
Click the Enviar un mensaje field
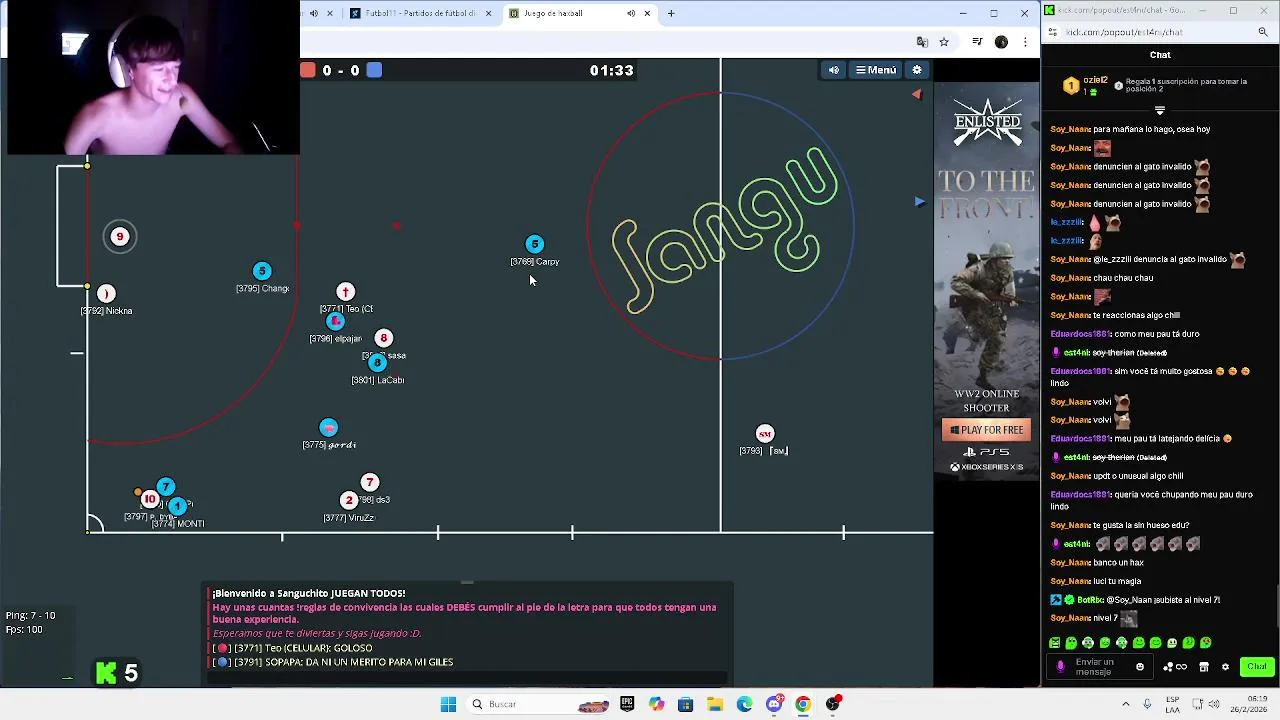pos(1100,667)
